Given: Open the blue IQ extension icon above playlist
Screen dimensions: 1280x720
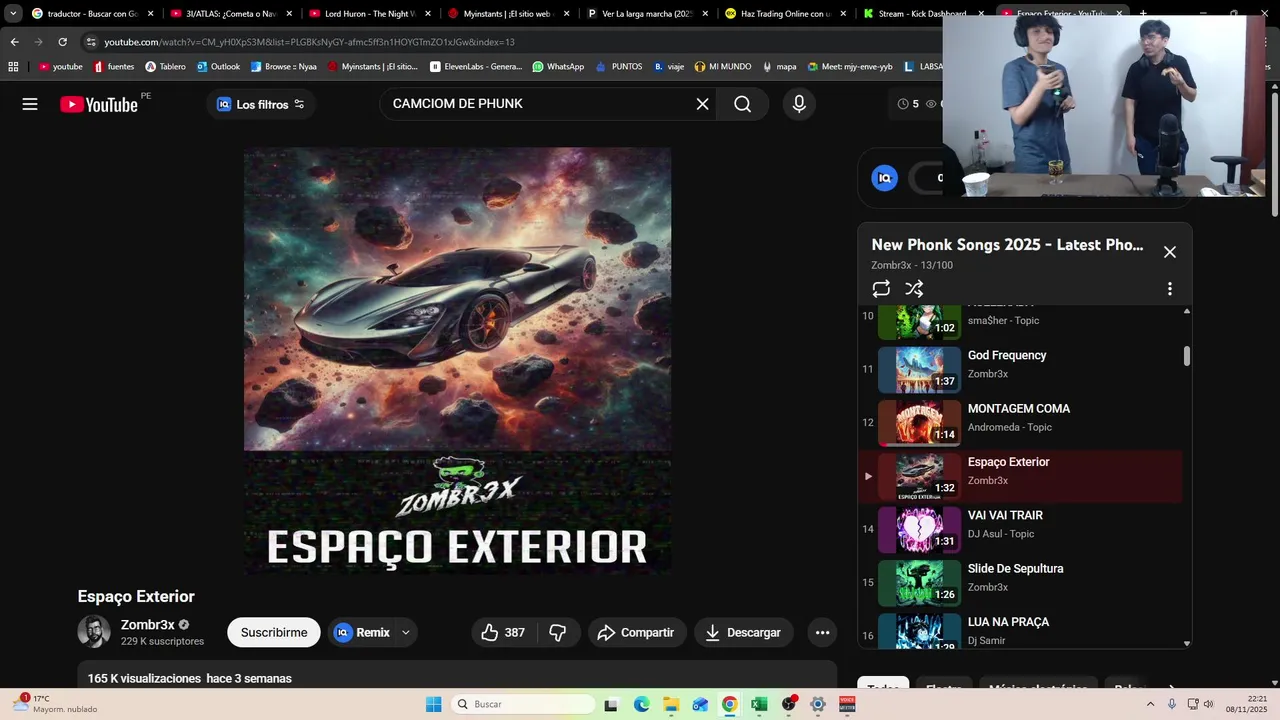Looking at the screenshot, I should click(884, 178).
